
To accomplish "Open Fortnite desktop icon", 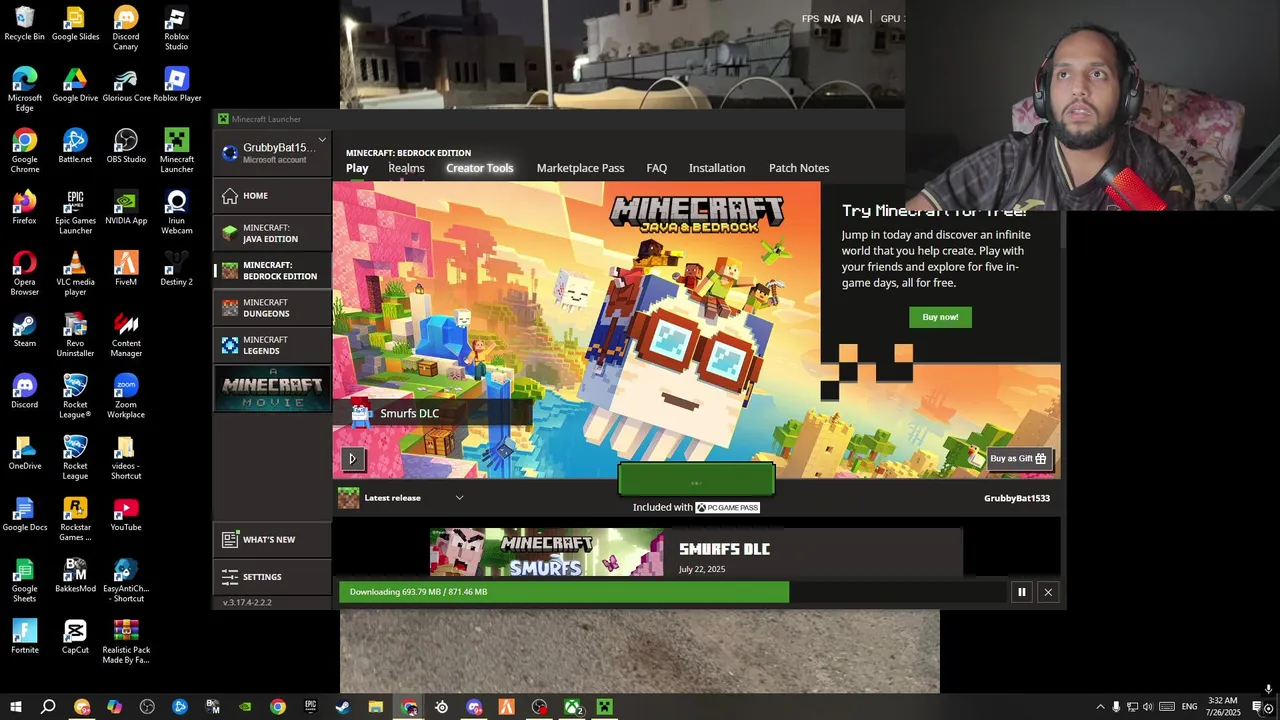I will [x=24, y=636].
